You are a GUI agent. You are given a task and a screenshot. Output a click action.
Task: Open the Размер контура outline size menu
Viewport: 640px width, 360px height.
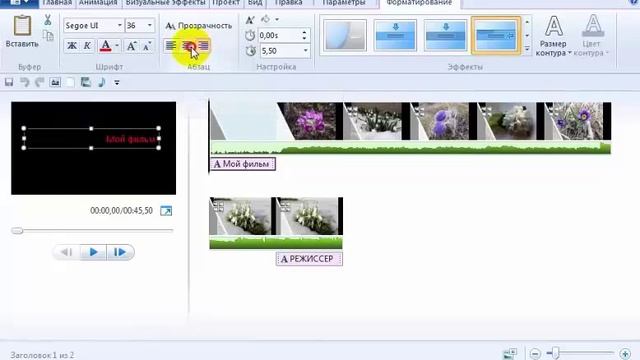pyautogui.click(x=553, y=36)
